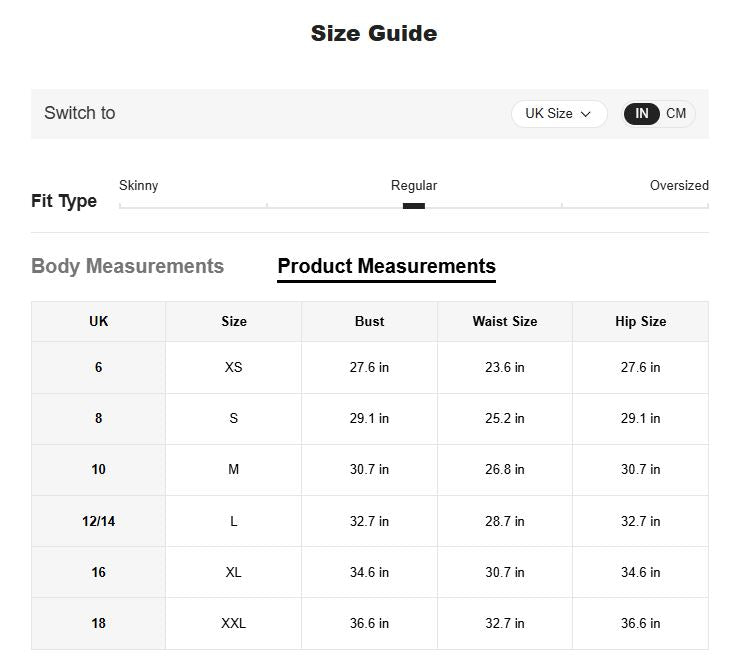Click the Oversized fit type label
The image size is (743, 662).
pyautogui.click(x=679, y=185)
